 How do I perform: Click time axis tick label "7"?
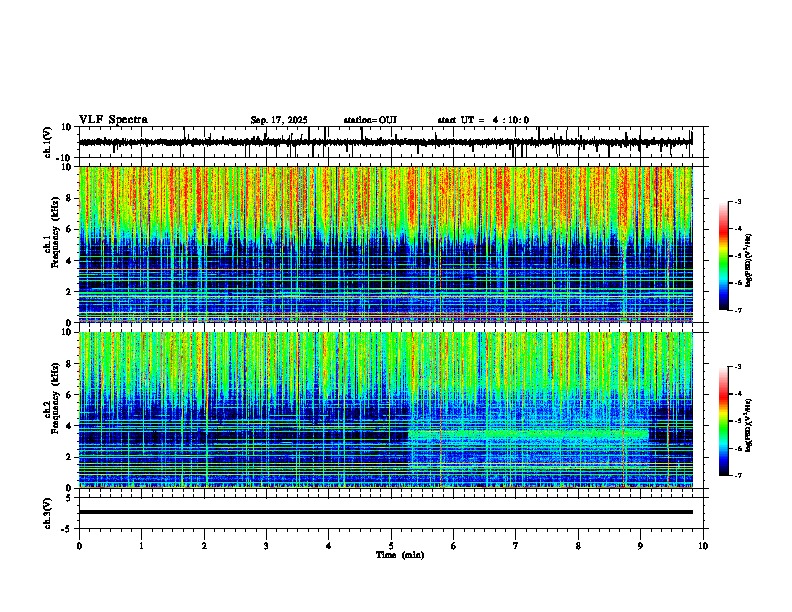pos(516,546)
